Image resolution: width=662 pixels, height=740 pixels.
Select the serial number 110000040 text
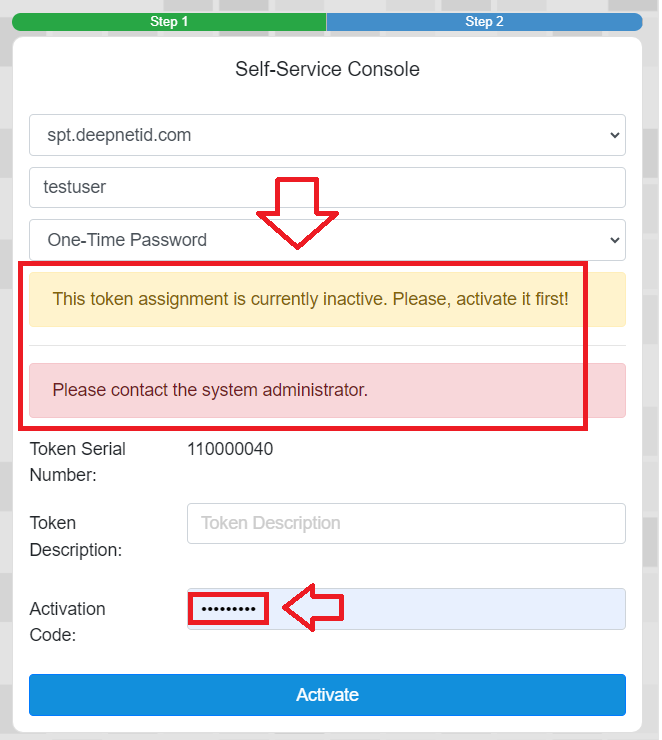tap(230, 449)
